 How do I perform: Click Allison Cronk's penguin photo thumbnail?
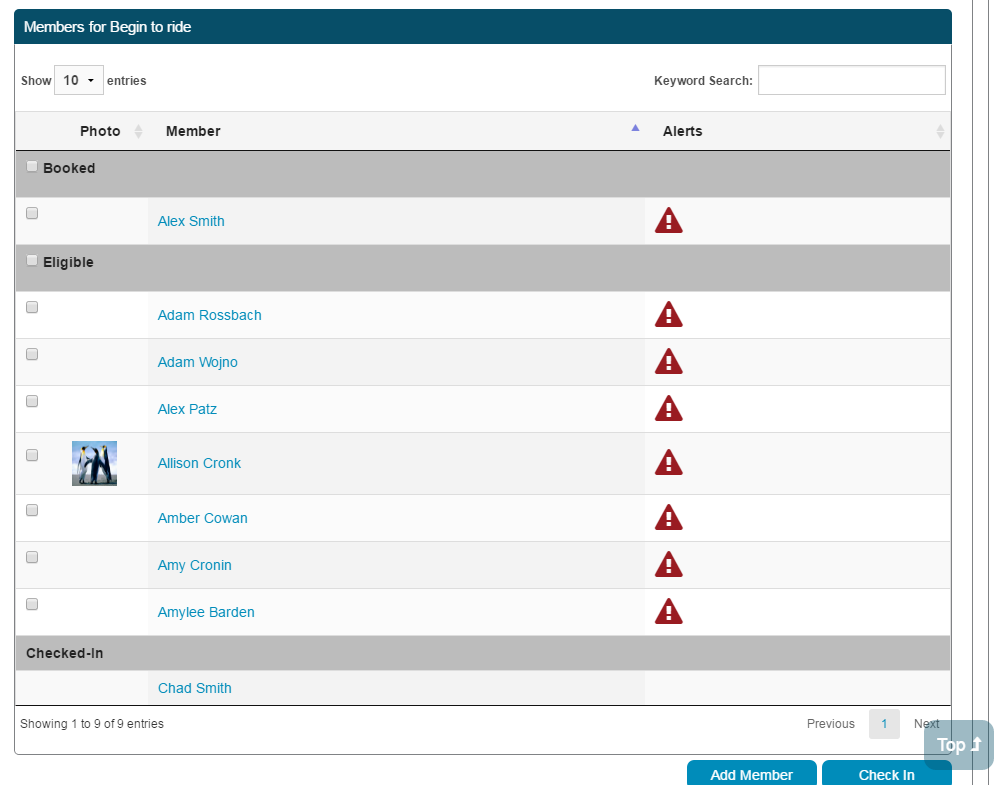click(94, 463)
